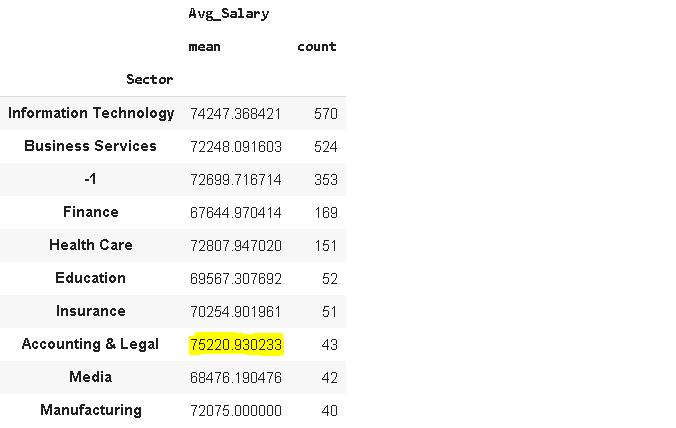Viewport: 676px width, 428px height.
Task: Select the Health Care row label
Action: click(91, 245)
